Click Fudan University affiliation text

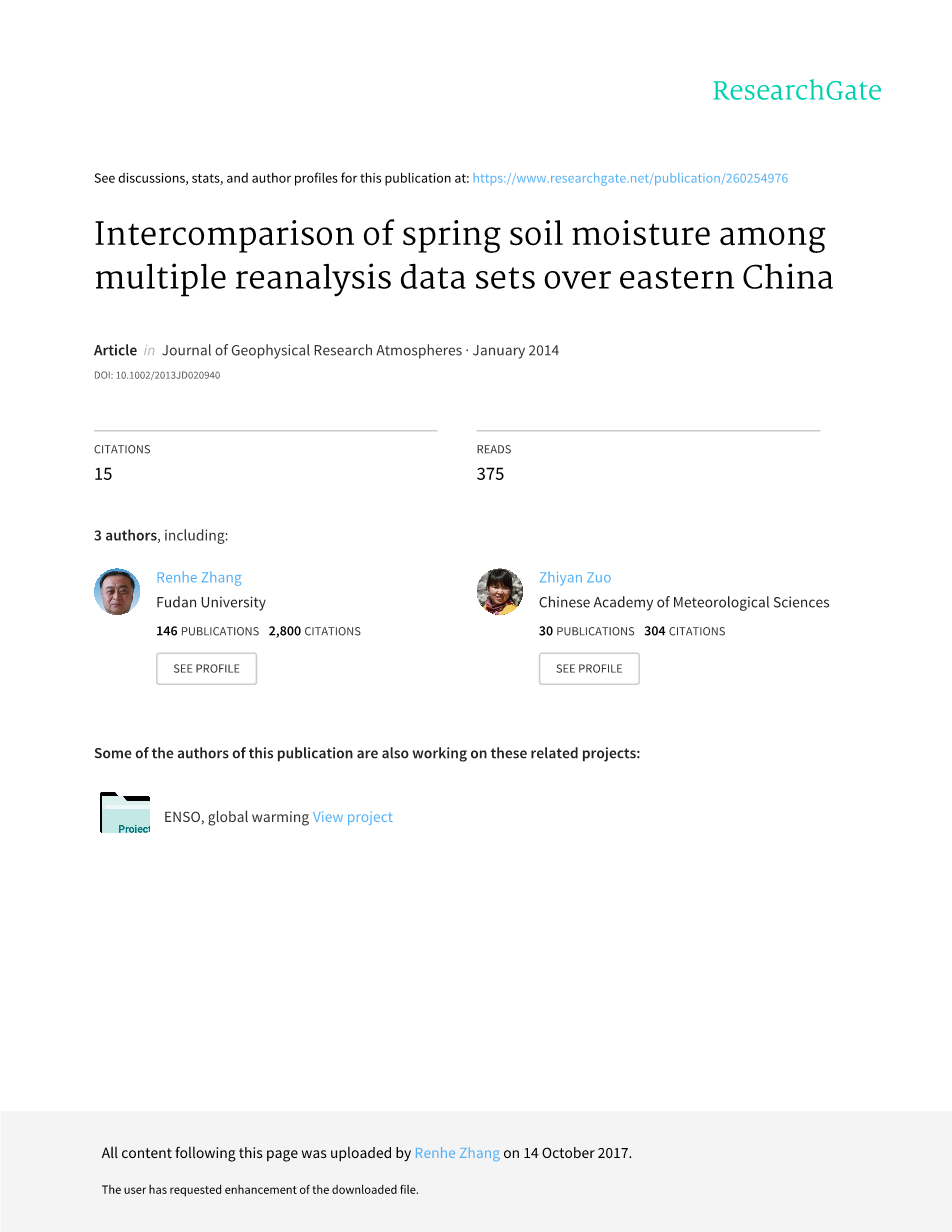[x=211, y=602]
